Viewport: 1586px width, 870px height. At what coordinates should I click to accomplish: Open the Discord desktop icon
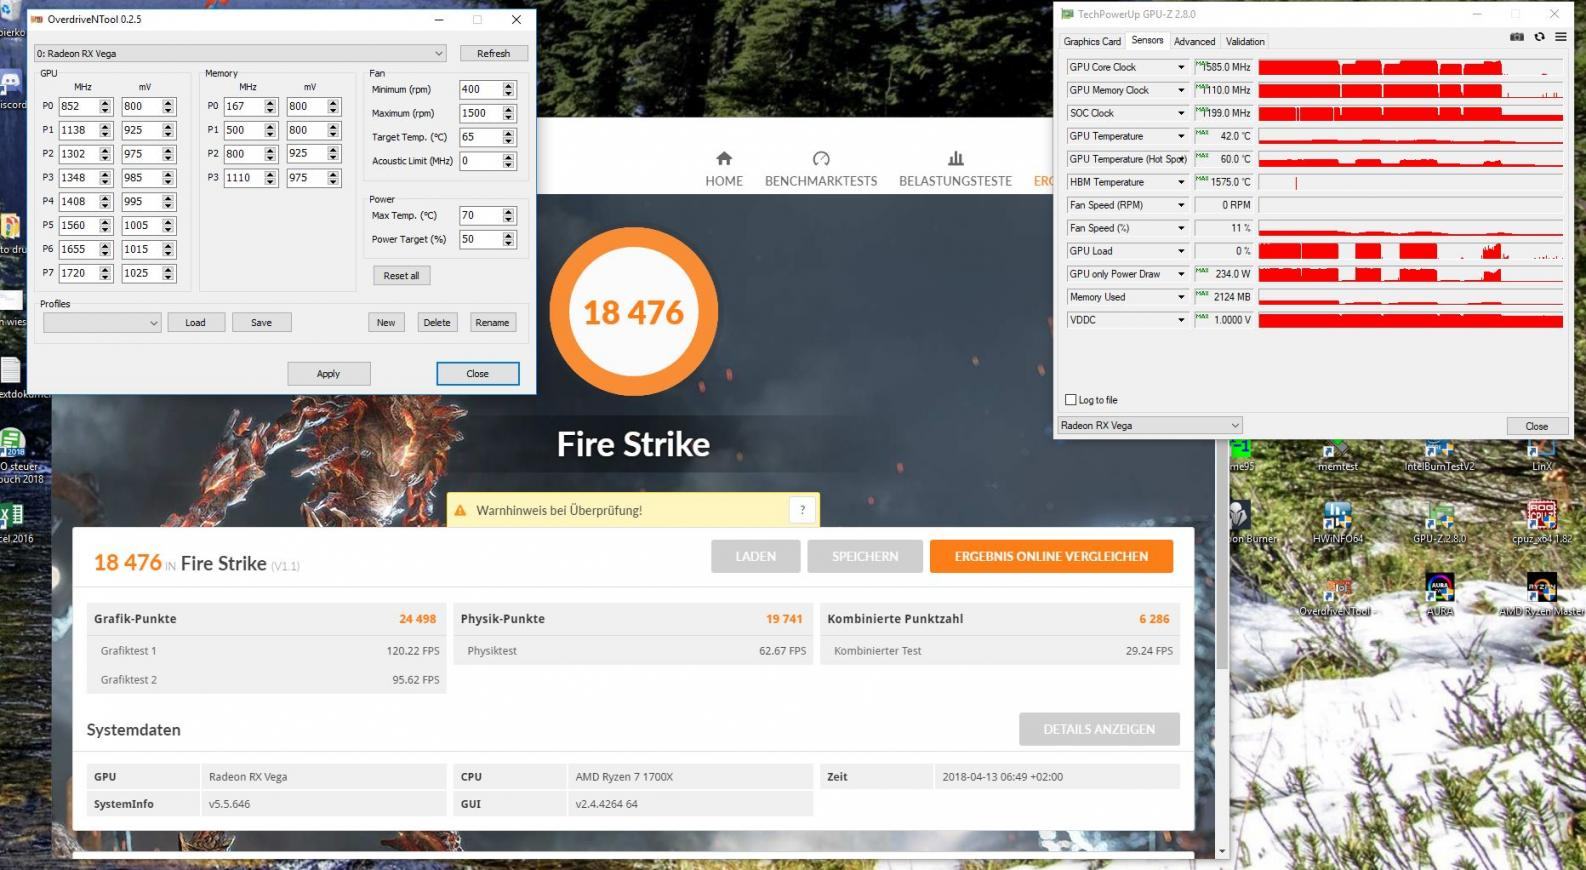[x=11, y=88]
